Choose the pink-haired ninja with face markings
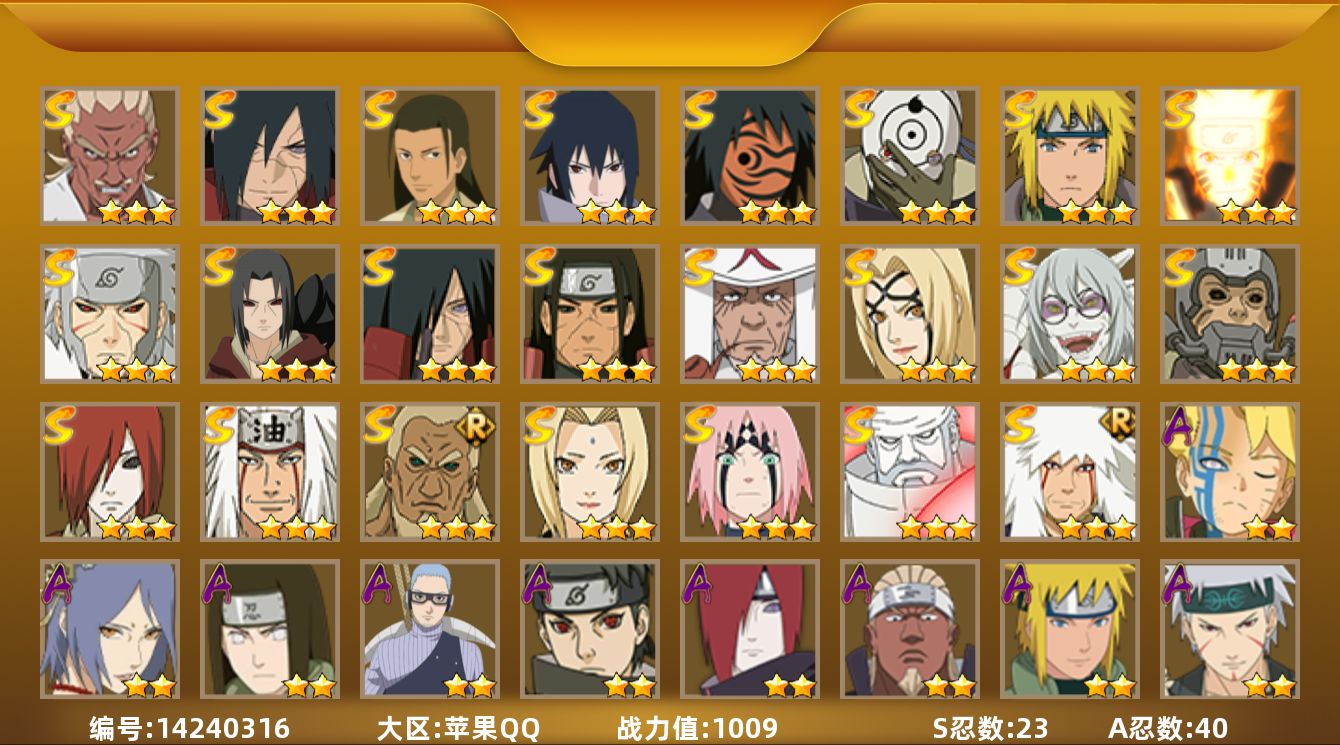 pyautogui.click(x=750, y=471)
